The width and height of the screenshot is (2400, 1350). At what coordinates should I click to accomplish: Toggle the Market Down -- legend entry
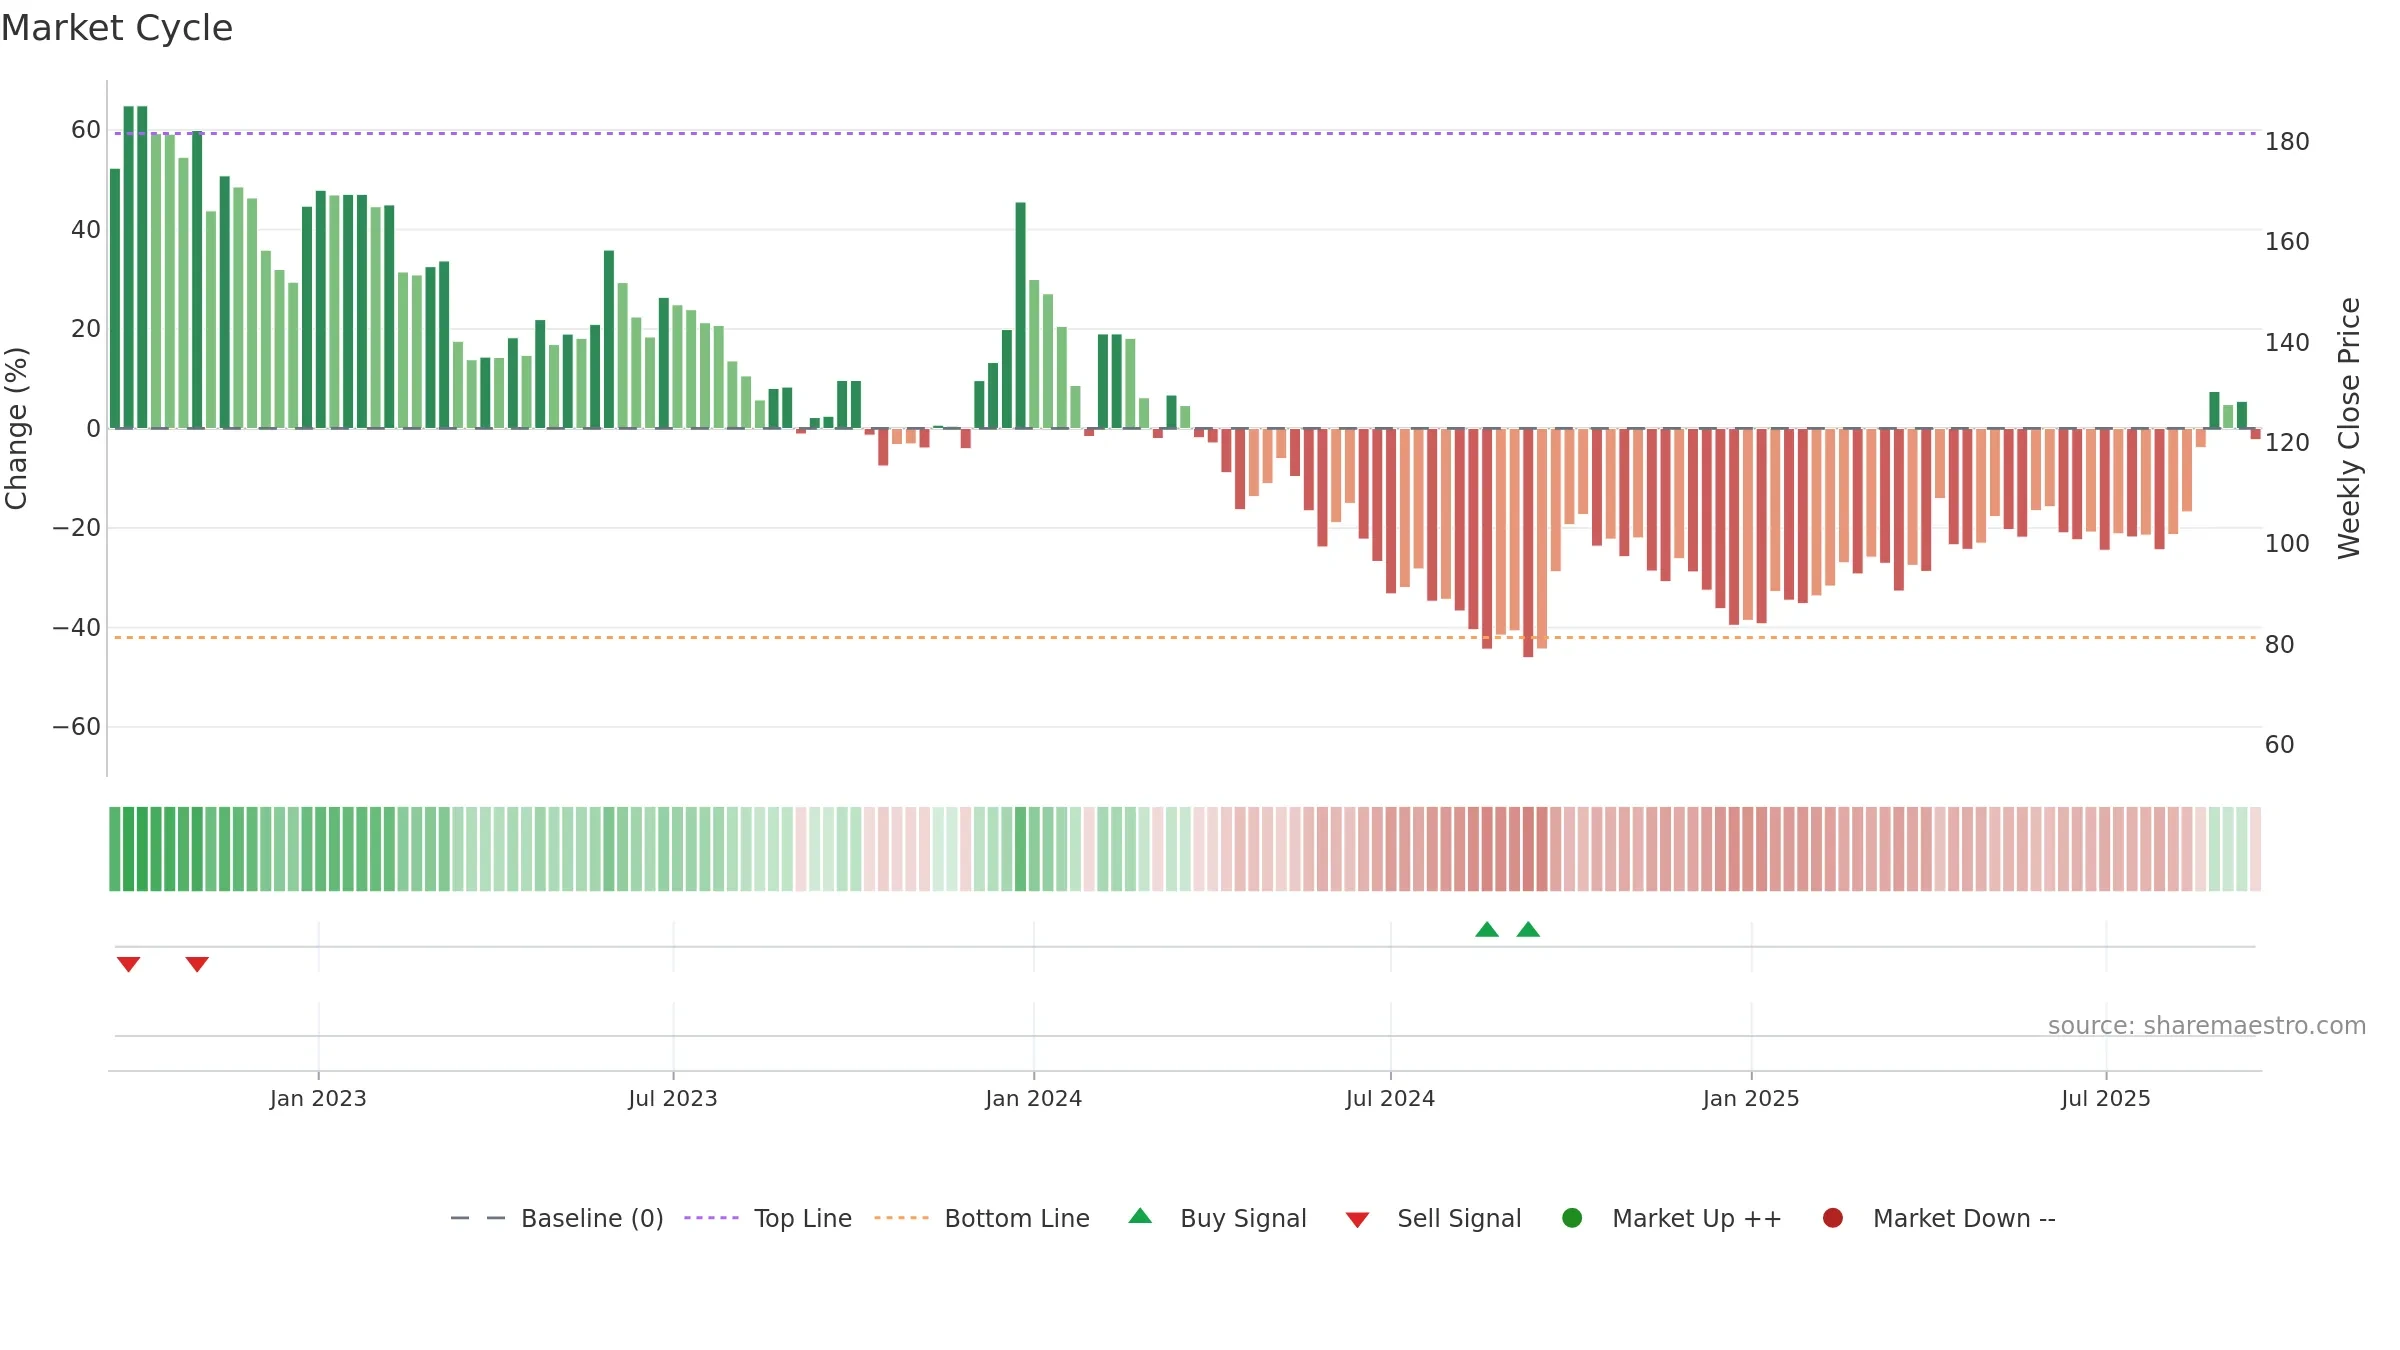tap(1938, 1218)
